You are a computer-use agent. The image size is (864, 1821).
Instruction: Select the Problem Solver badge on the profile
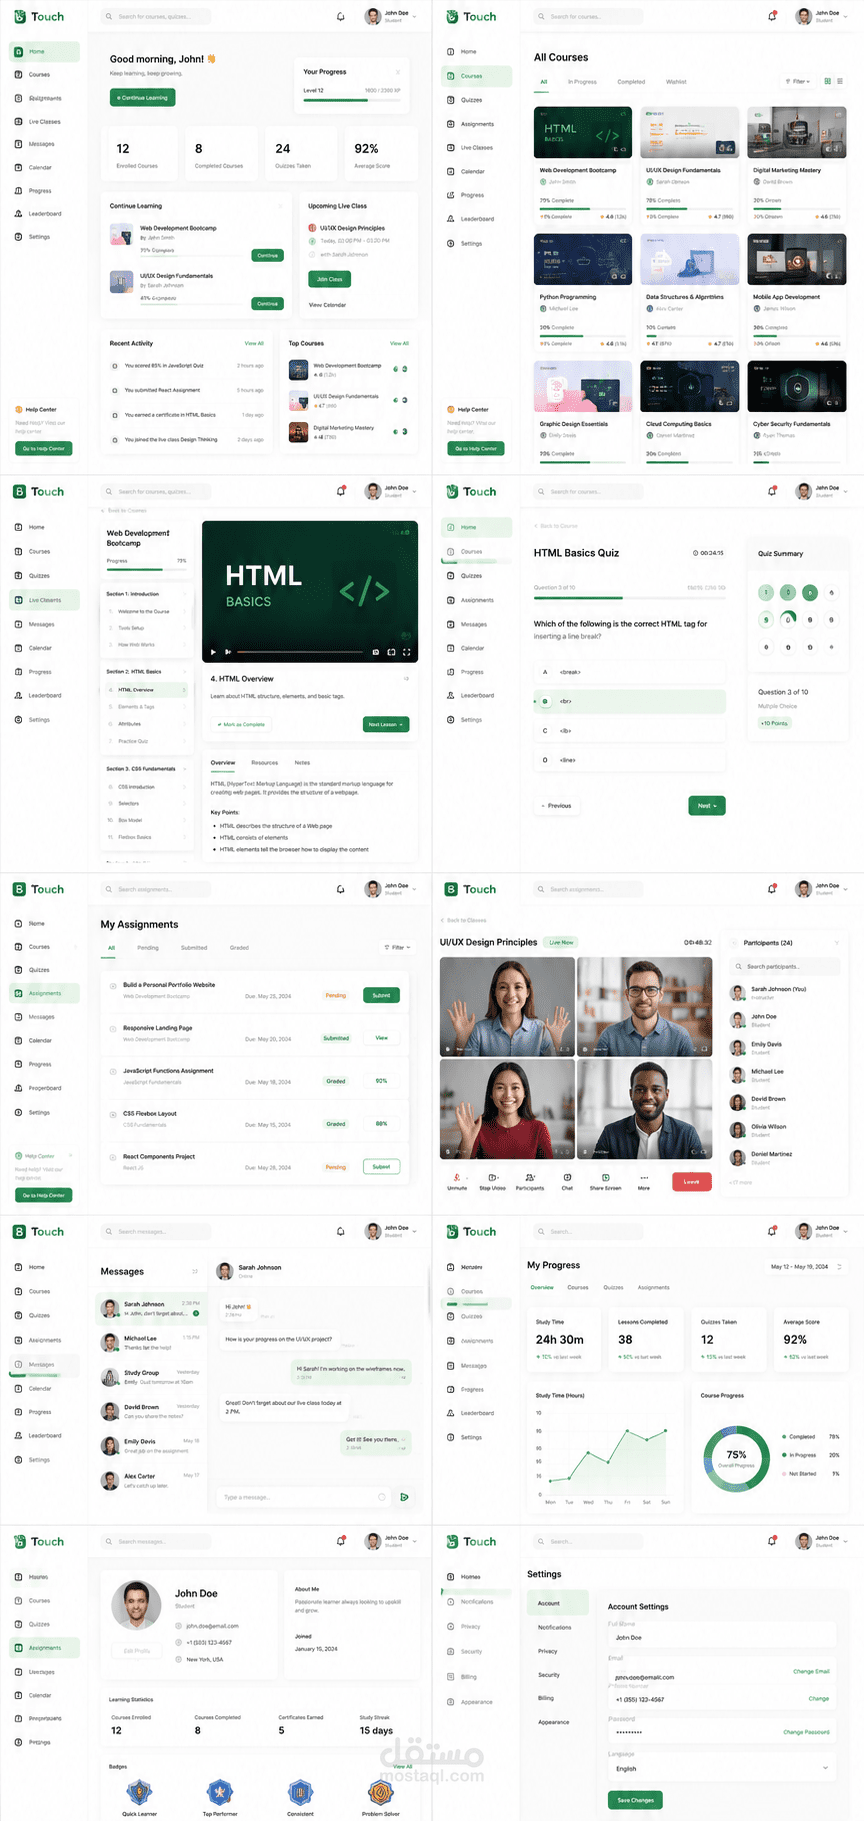381,1792
